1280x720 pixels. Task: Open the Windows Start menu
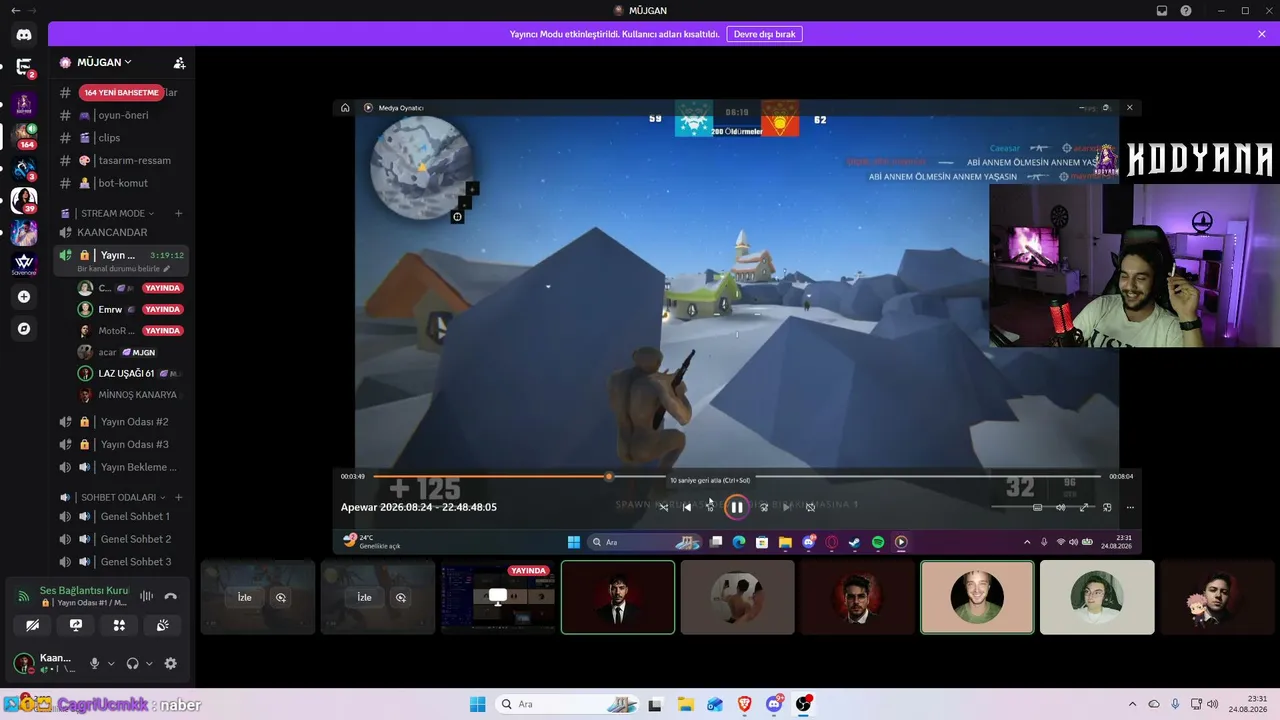[477, 704]
